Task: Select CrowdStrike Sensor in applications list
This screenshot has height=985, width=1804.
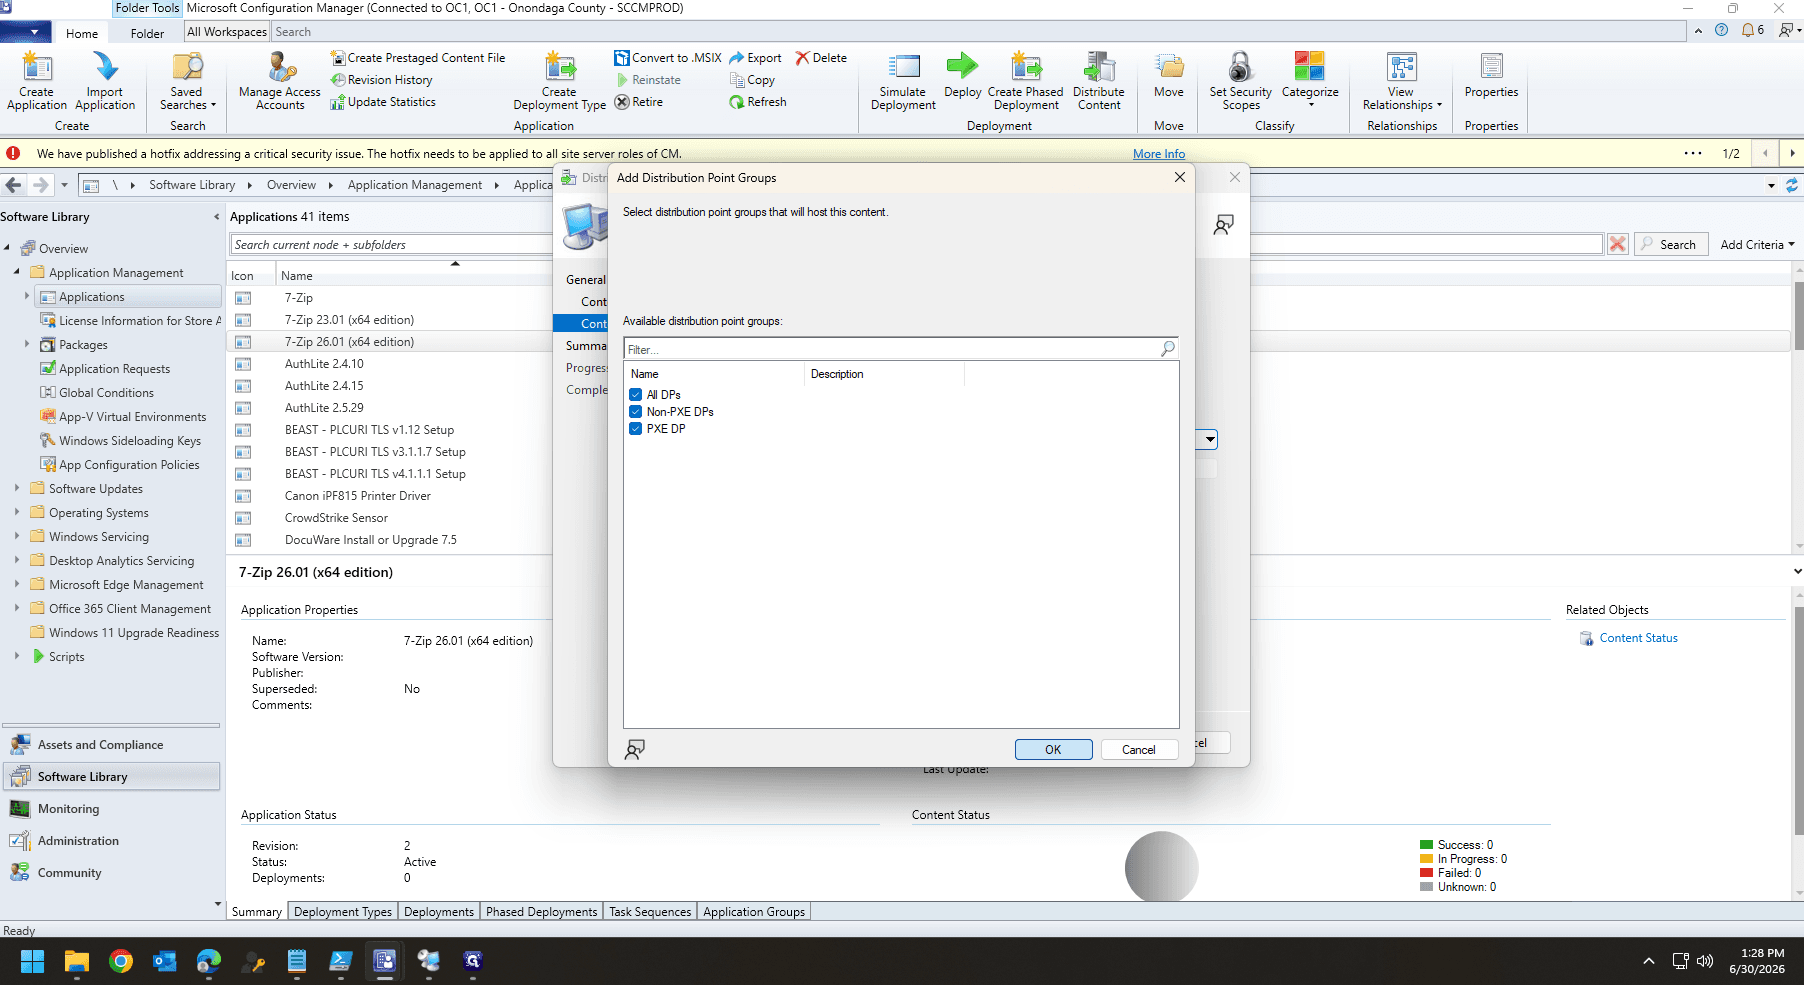Action: 336,518
